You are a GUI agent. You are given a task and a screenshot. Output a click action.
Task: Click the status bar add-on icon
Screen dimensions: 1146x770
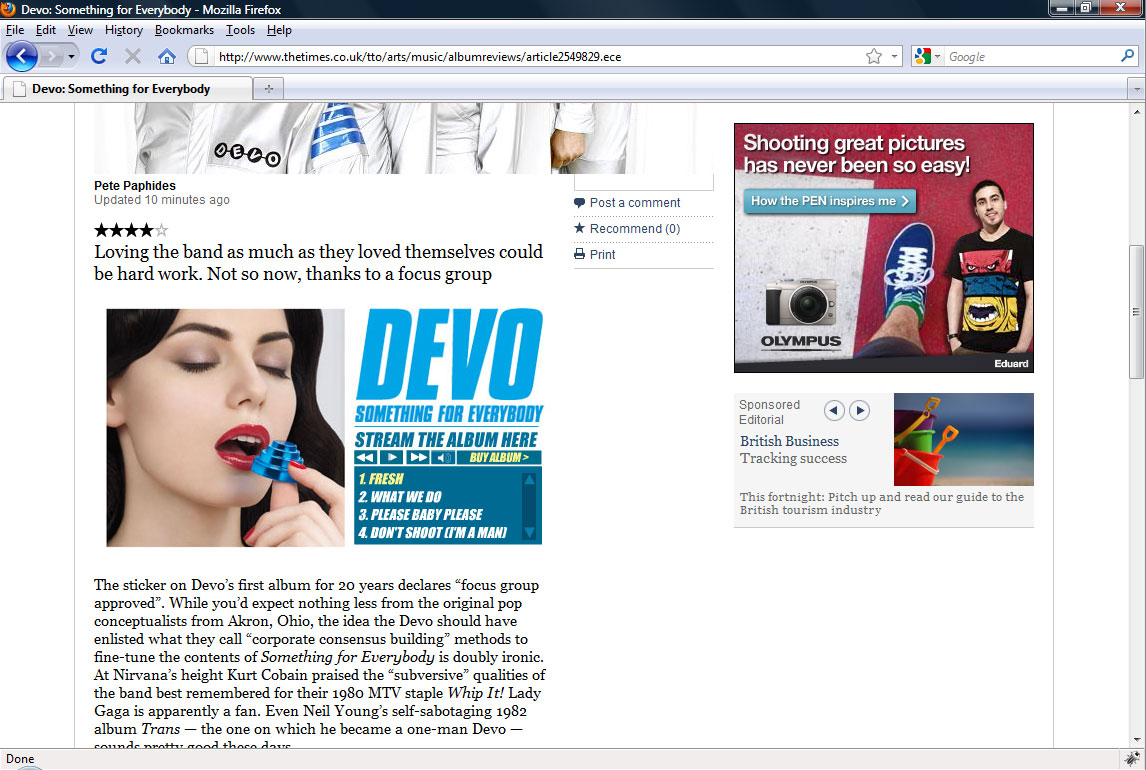pos(1131,758)
